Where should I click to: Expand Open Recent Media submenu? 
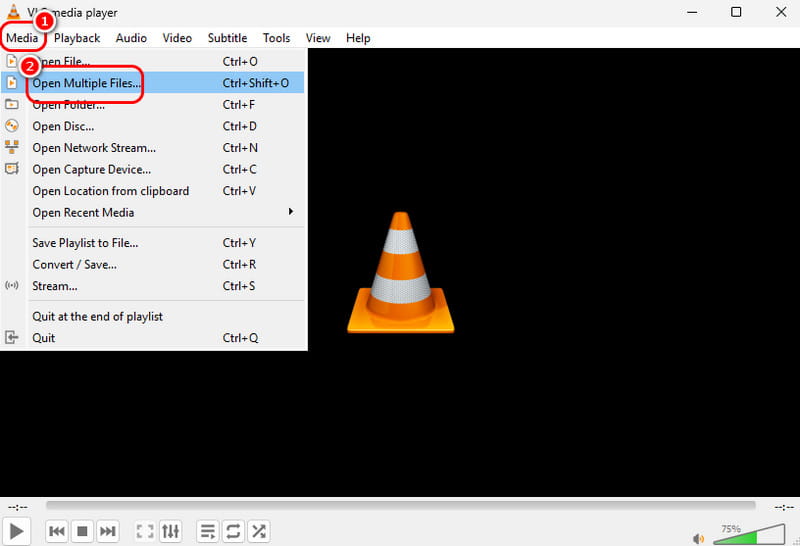153,212
